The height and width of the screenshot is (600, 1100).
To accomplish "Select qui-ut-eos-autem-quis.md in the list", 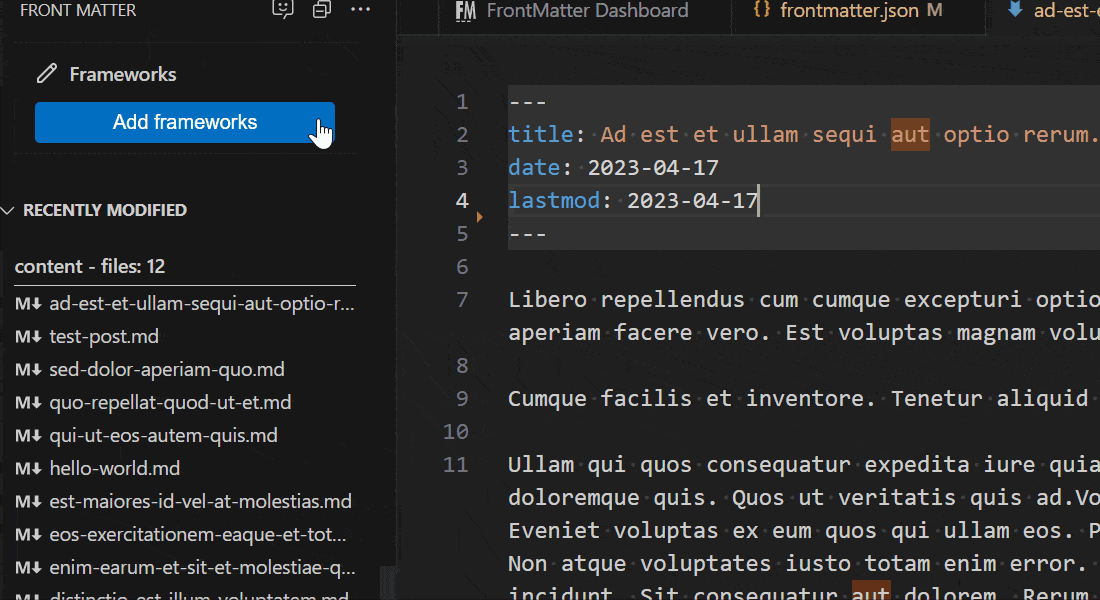I will pyautogui.click(x=163, y=436).
